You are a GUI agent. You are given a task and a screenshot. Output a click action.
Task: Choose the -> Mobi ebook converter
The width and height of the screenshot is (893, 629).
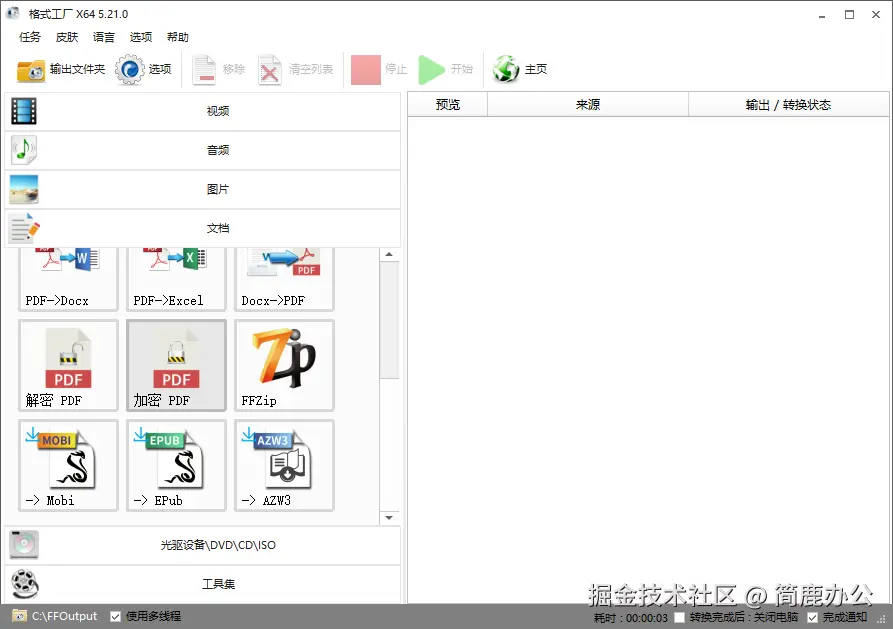click(x=68, y=465)
